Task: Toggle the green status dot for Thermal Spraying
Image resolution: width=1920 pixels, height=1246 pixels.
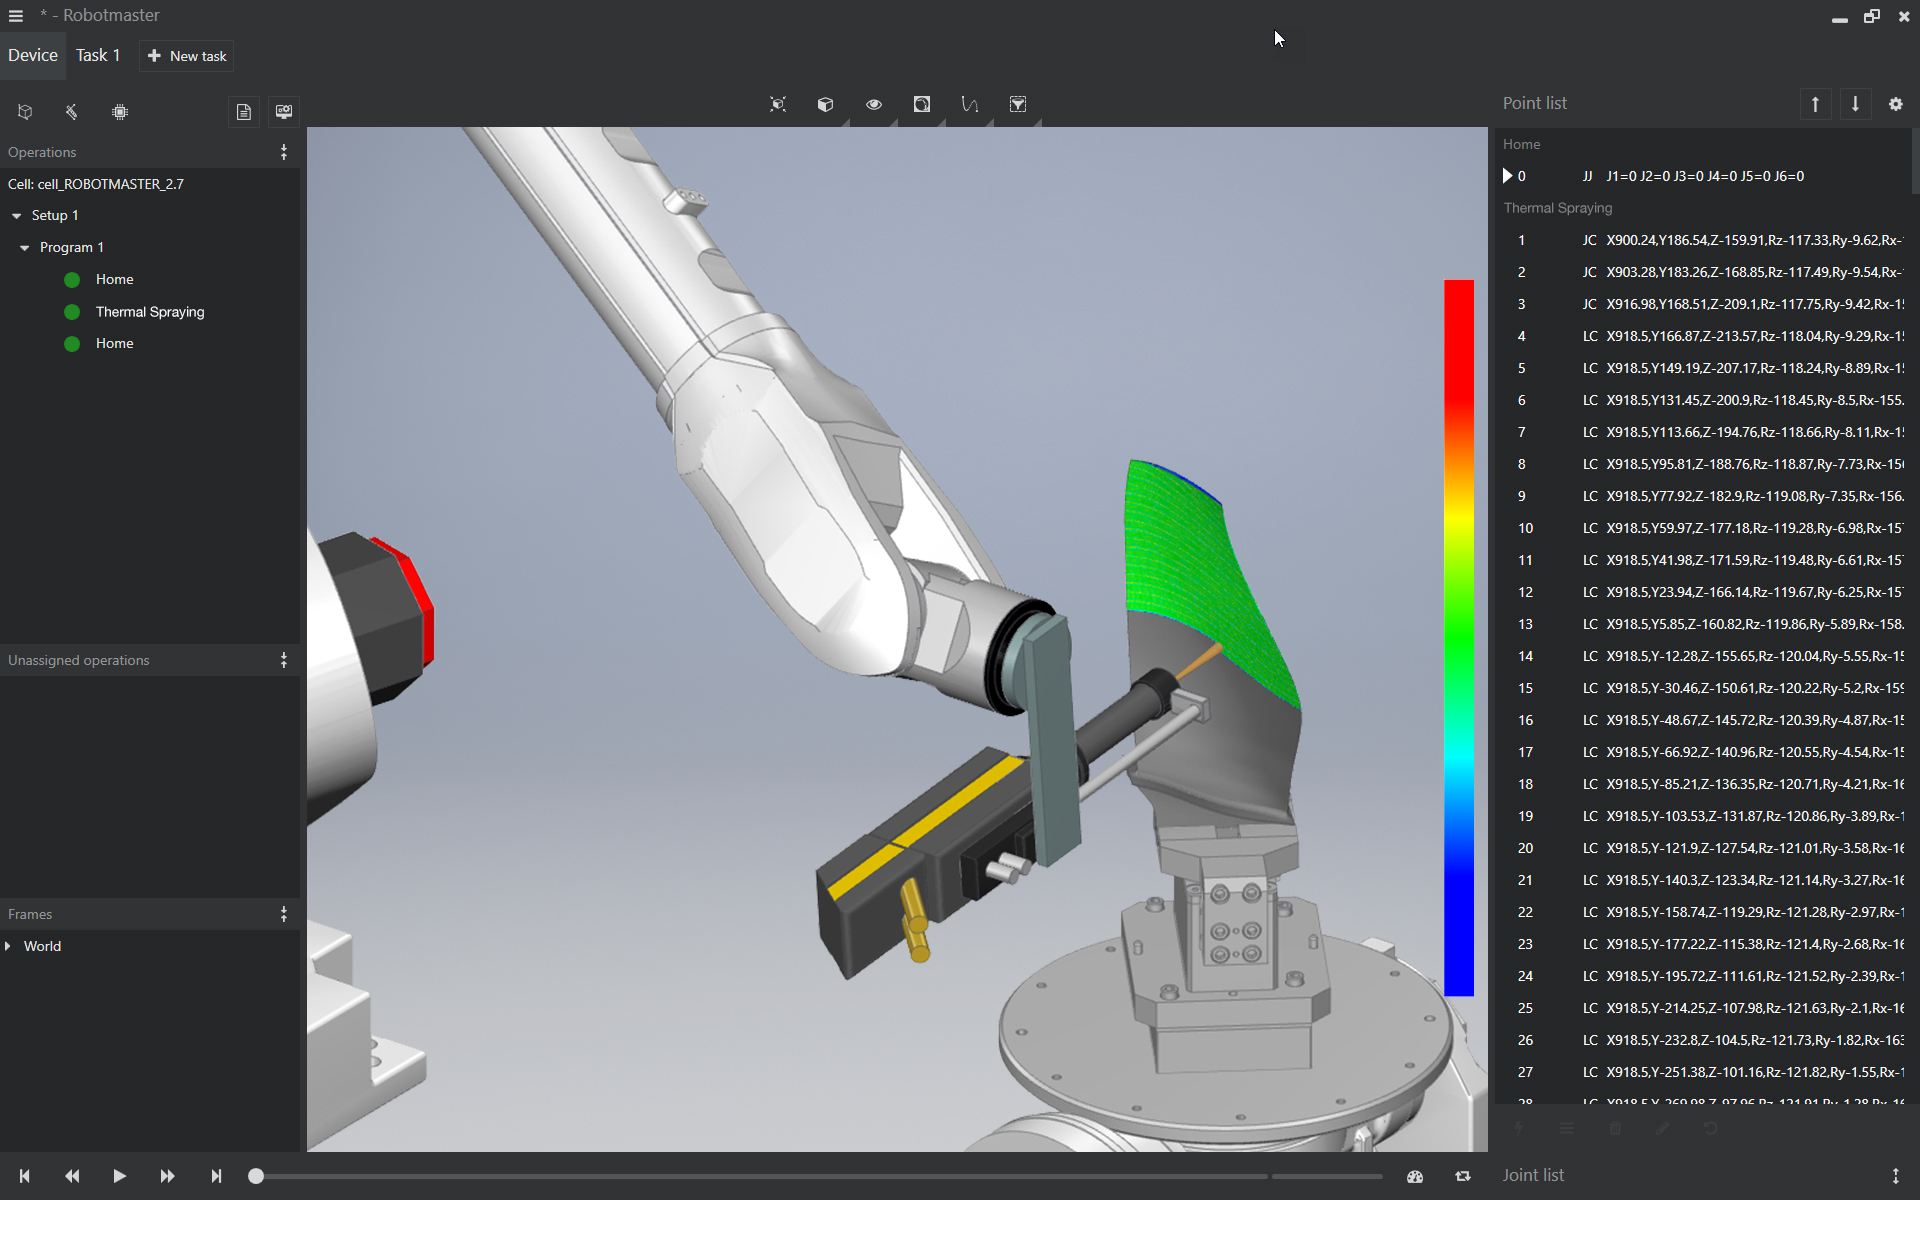Action: [x=72, y=312]
